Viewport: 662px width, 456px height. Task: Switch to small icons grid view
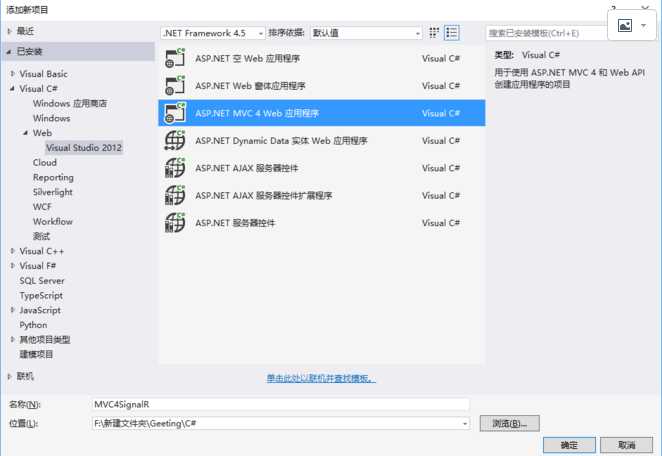tap(434, 33)
